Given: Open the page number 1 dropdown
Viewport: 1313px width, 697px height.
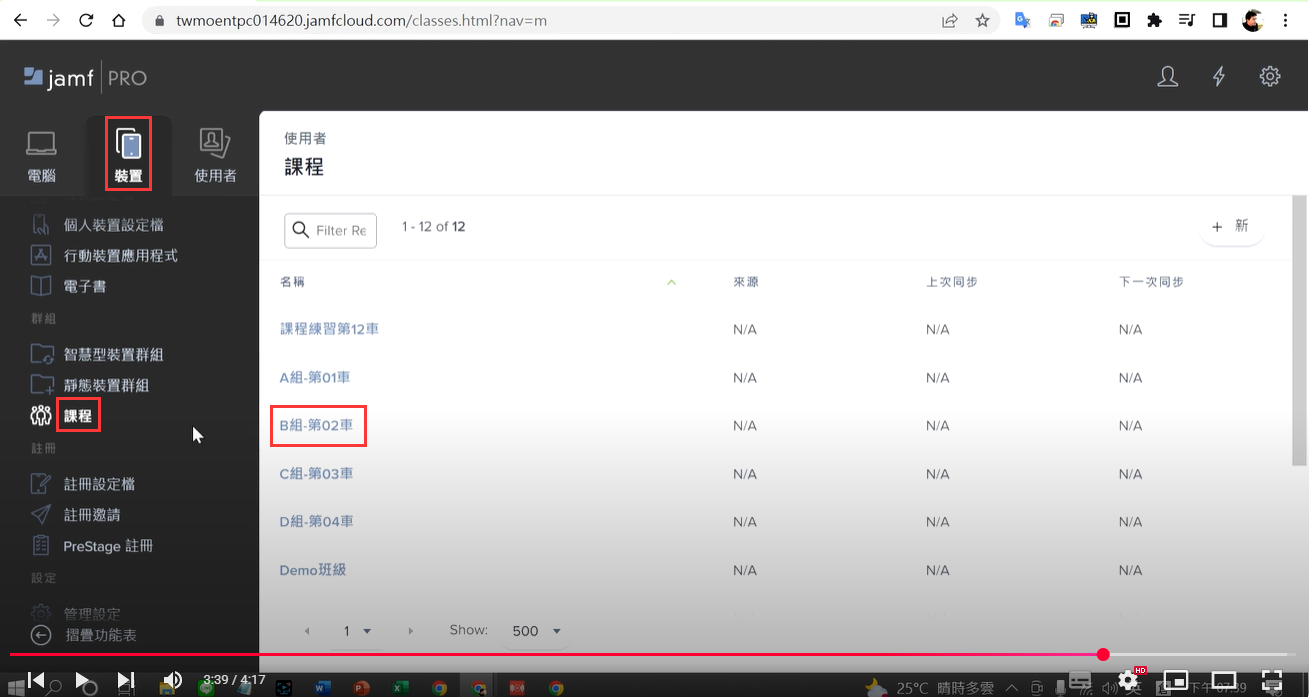Looking at the screenshot, I should (356, 631).
